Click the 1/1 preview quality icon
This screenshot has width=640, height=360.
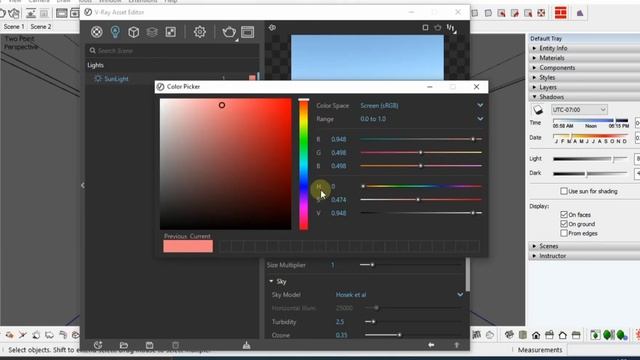451,28
